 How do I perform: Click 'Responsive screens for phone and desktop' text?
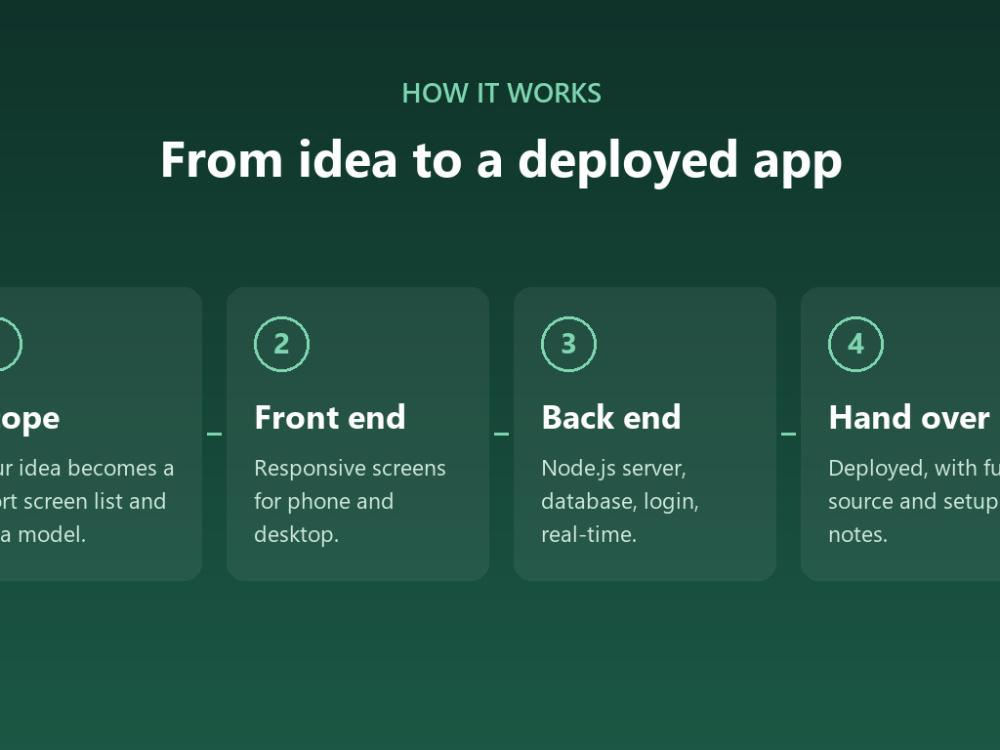pyautogui.click(x=349, y=501)
